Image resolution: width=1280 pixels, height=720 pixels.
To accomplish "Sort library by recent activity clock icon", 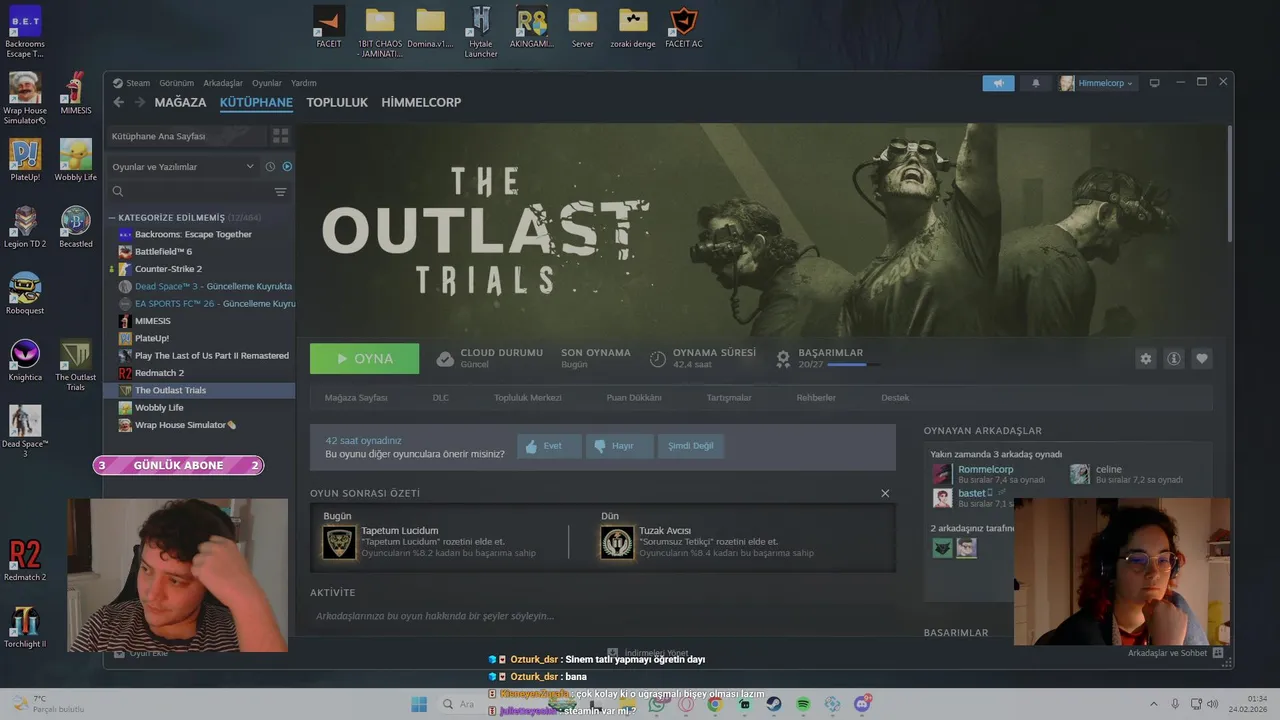I will tap(270, 167).
